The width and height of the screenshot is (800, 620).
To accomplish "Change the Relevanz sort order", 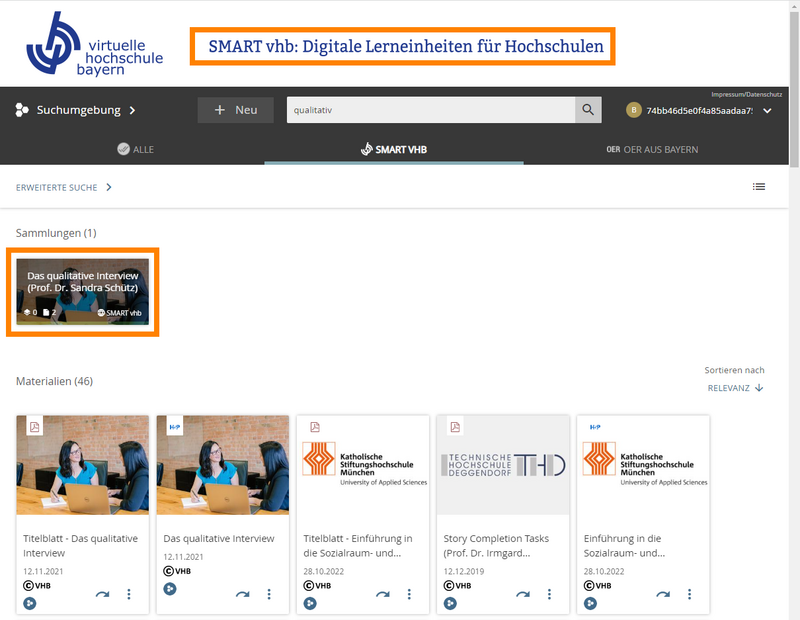I will point(735,388).
